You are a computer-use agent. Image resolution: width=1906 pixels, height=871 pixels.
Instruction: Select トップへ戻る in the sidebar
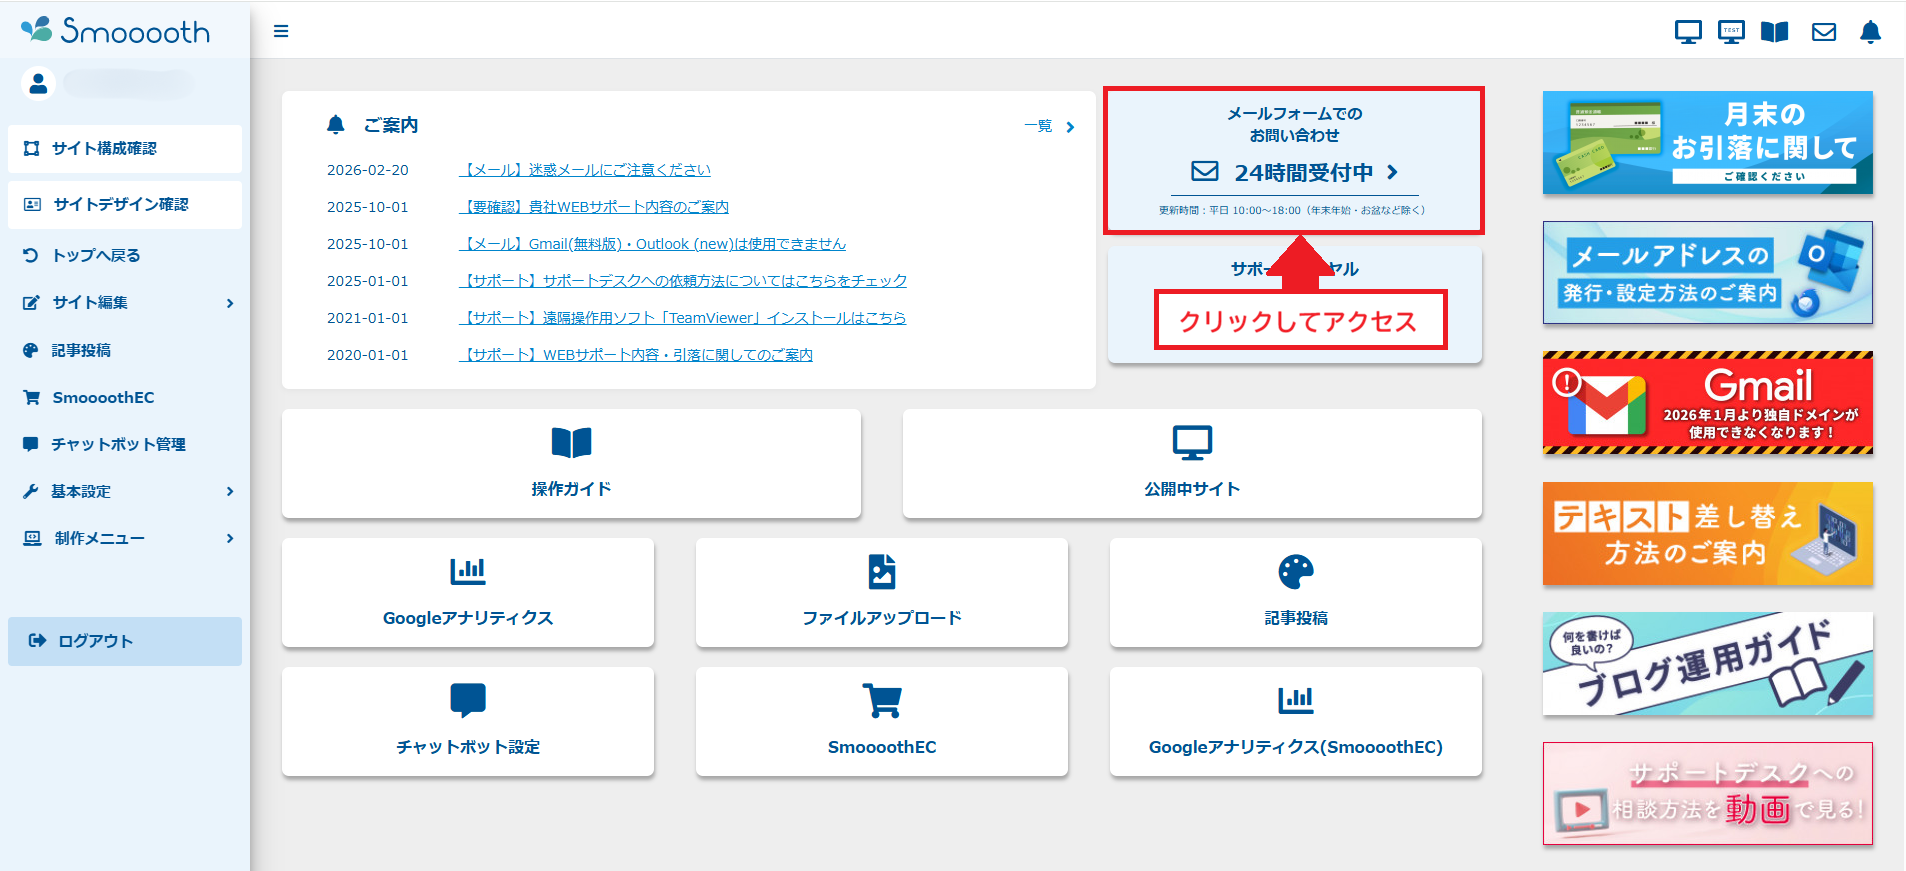click(125, 255)
